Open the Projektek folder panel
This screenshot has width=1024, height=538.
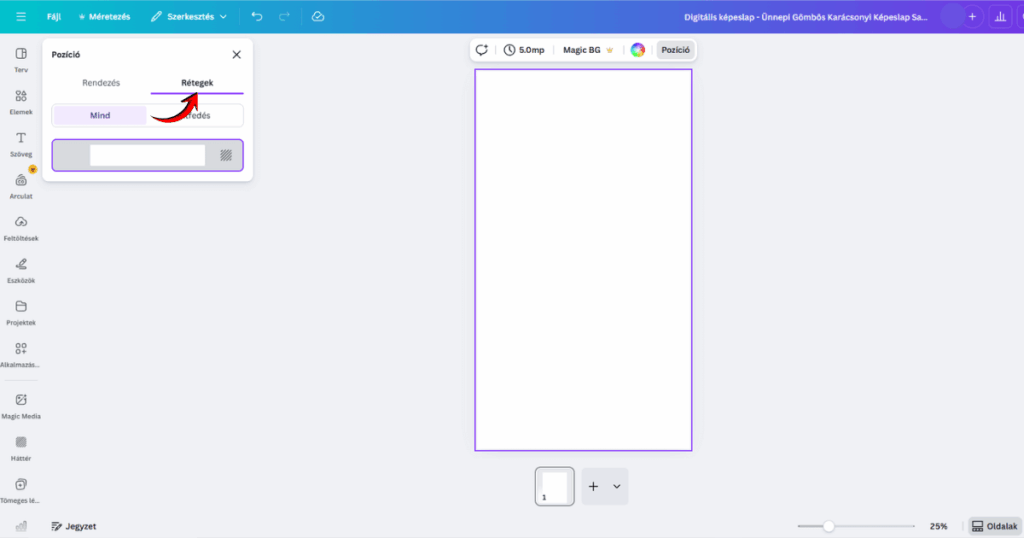click(21, 311)
